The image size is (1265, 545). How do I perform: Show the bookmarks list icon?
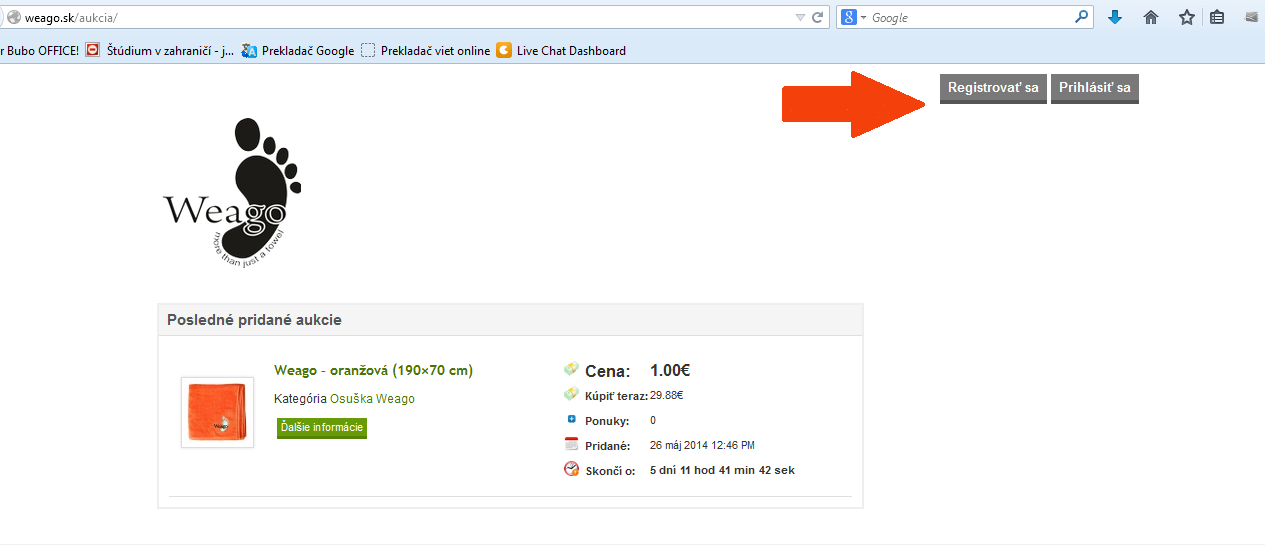pos(1217,17)
